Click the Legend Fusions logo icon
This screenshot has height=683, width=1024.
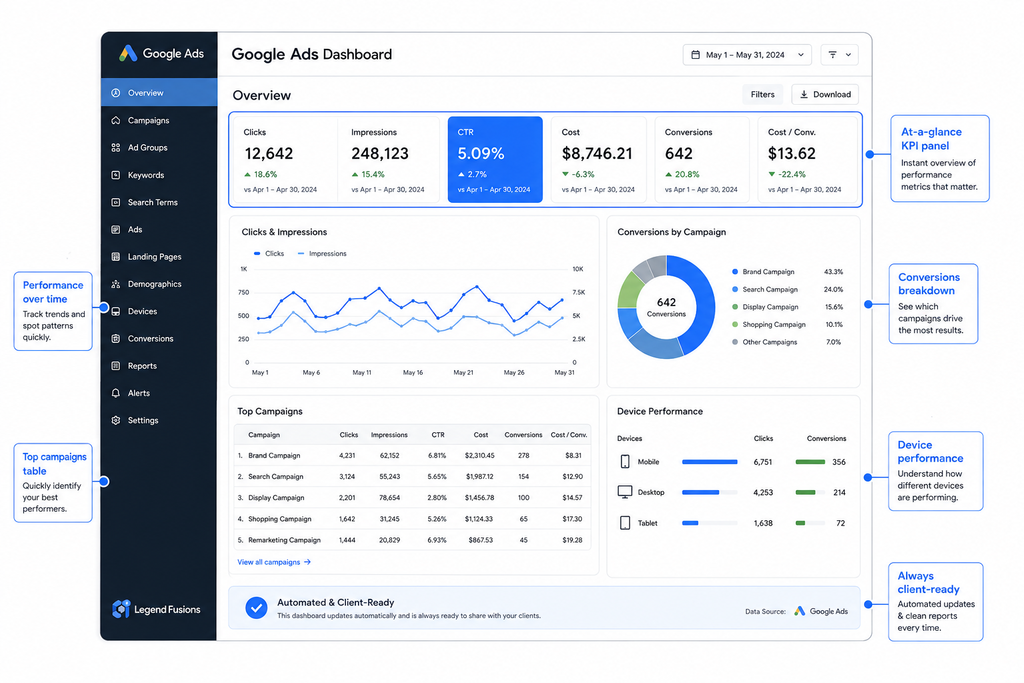click(121, 609)
